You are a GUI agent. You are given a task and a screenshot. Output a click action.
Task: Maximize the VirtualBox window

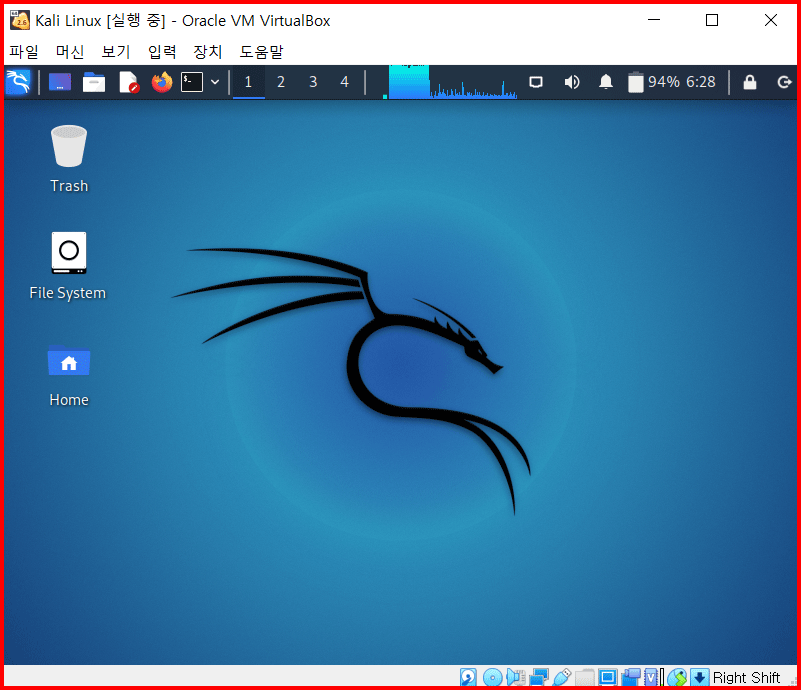(712, 20)
